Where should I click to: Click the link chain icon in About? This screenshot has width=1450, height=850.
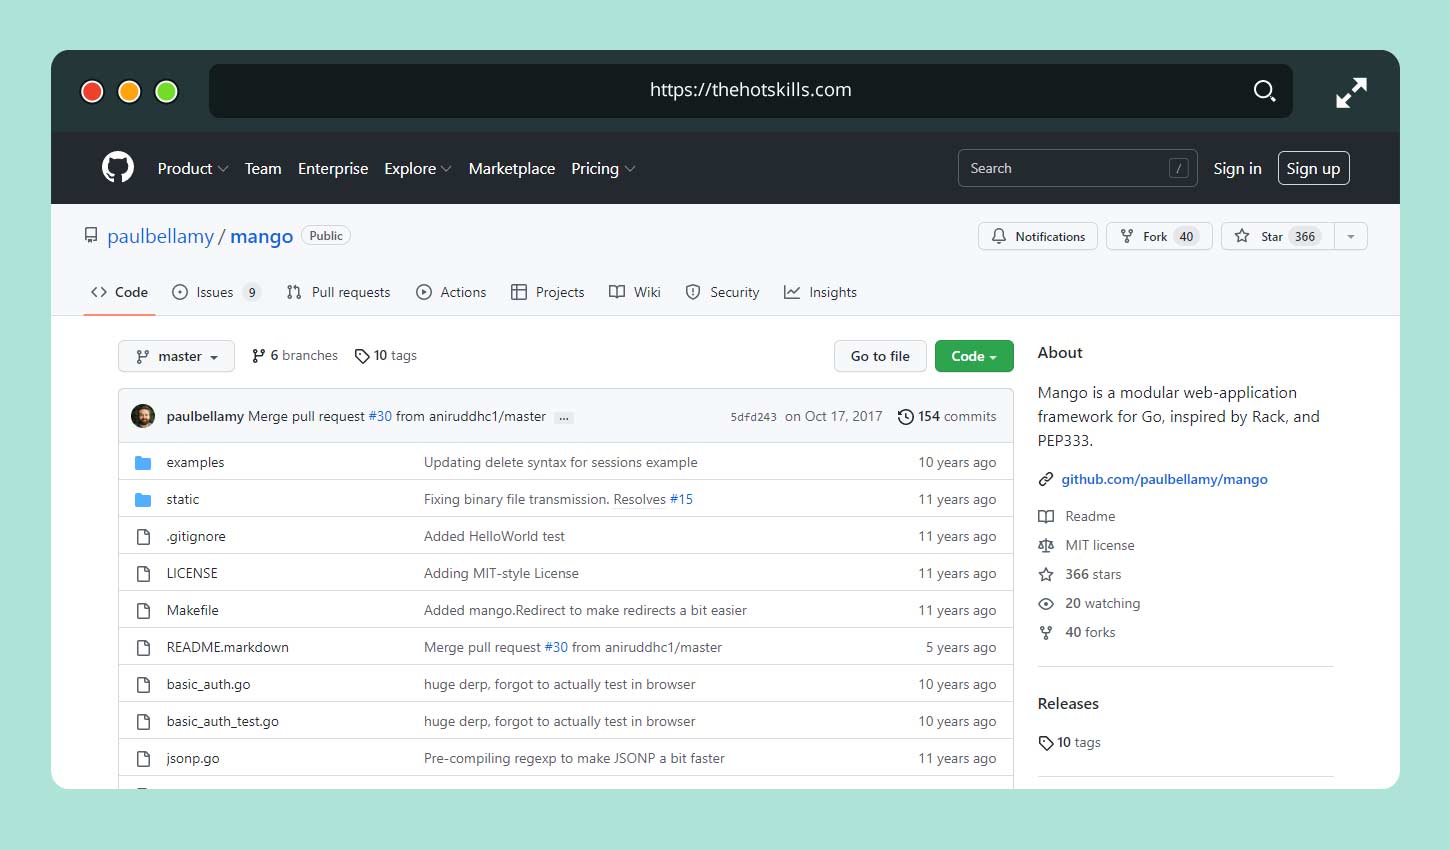click(x=1046, y=479)
